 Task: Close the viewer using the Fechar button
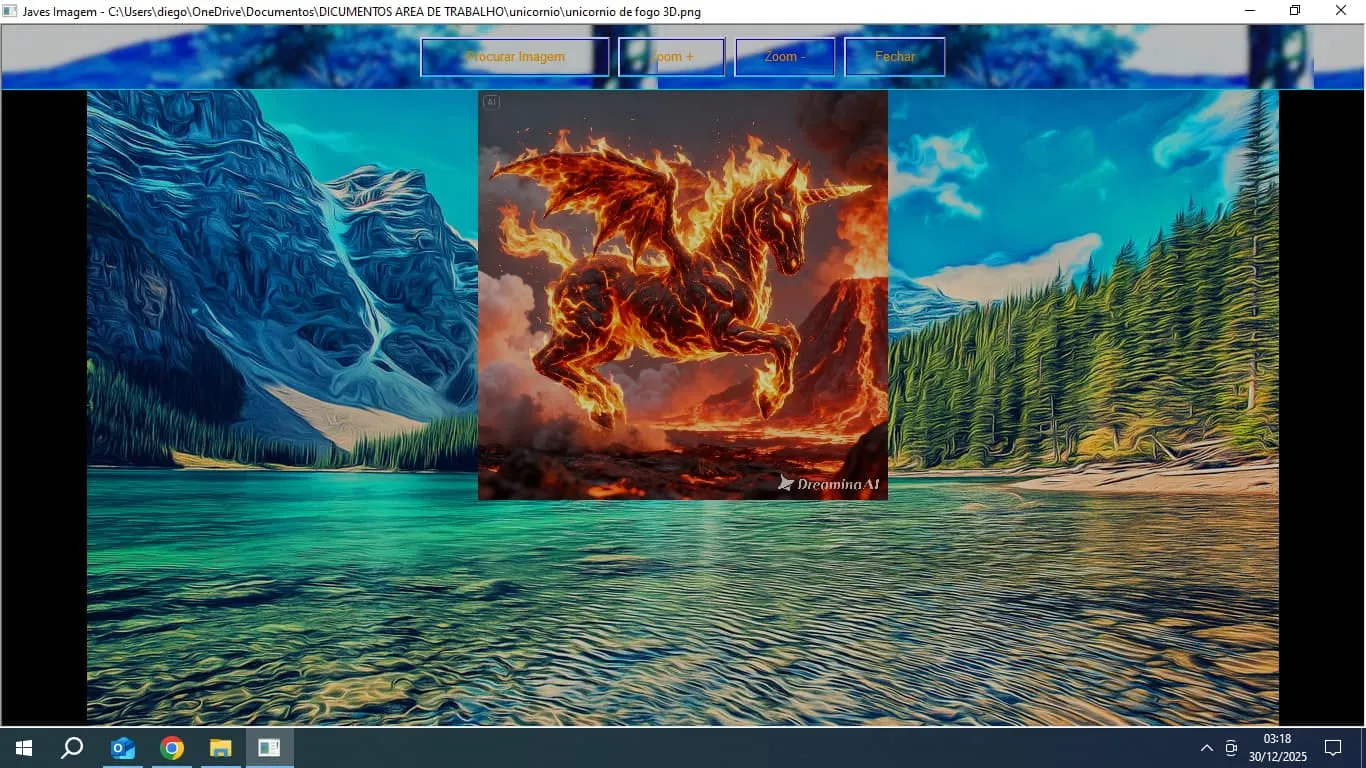(x=895, y=57)
